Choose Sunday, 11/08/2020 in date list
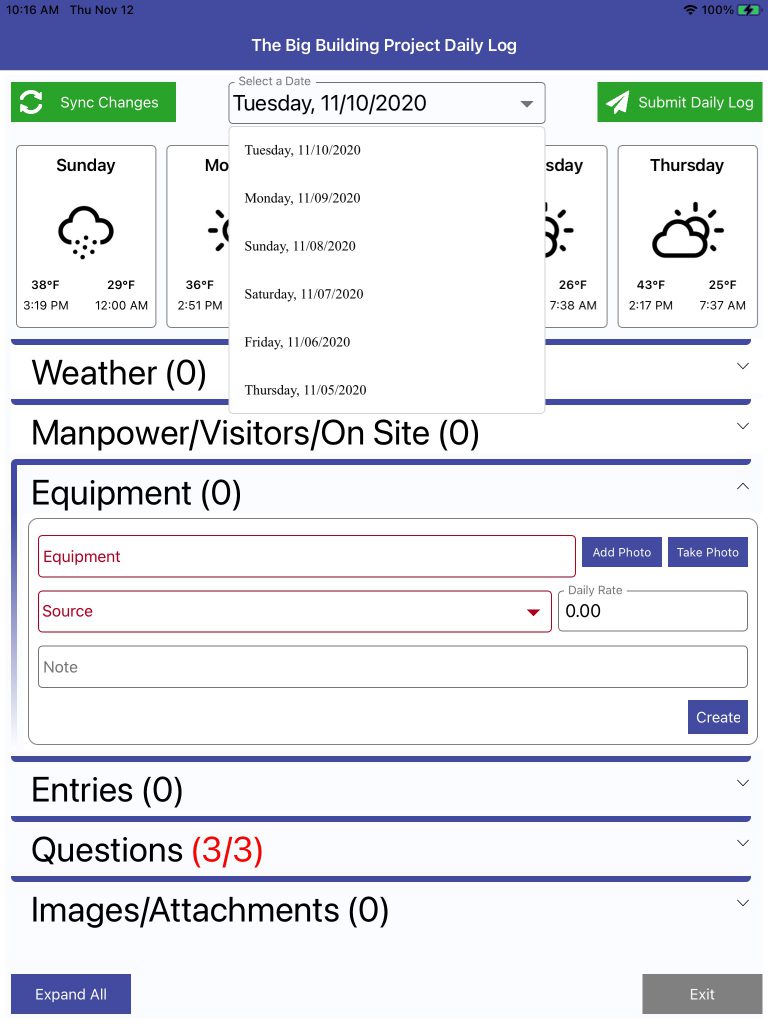 [387, 246]
